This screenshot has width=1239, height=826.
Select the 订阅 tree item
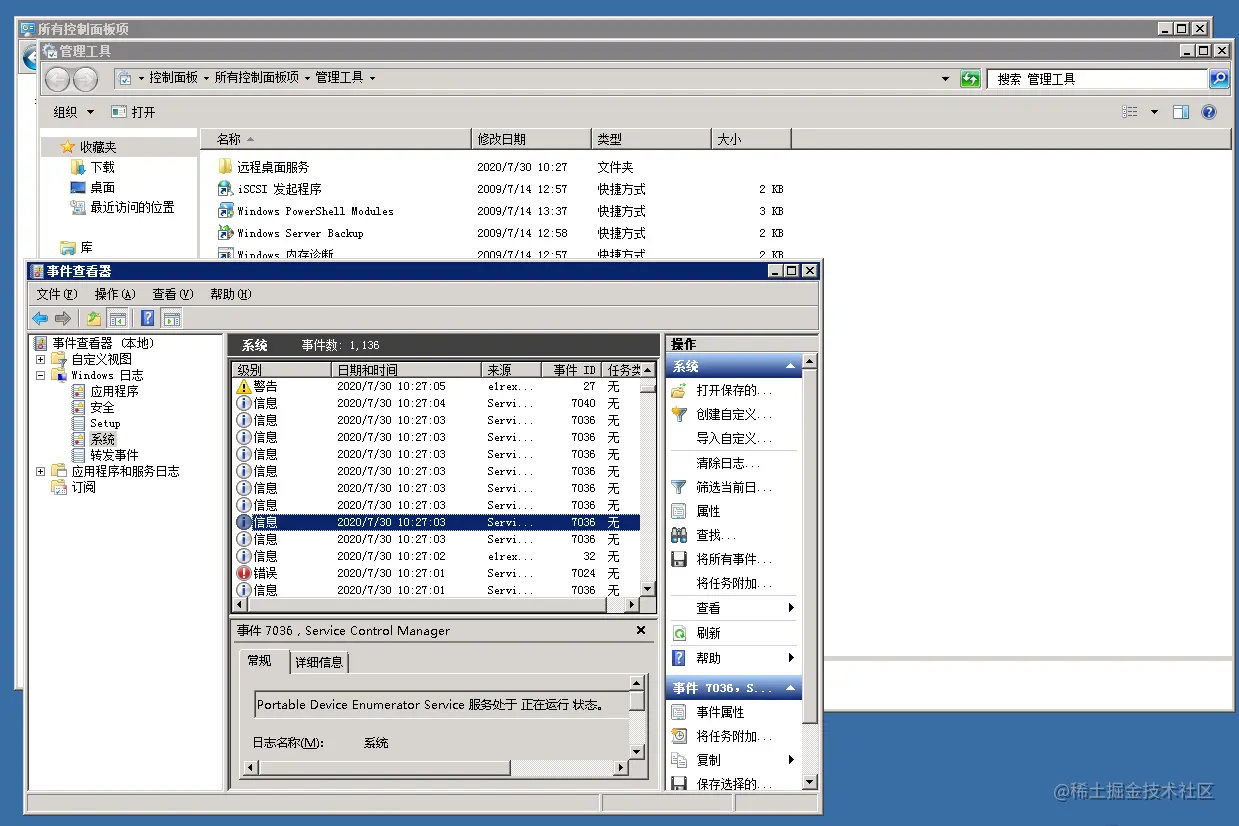[84, 487]
